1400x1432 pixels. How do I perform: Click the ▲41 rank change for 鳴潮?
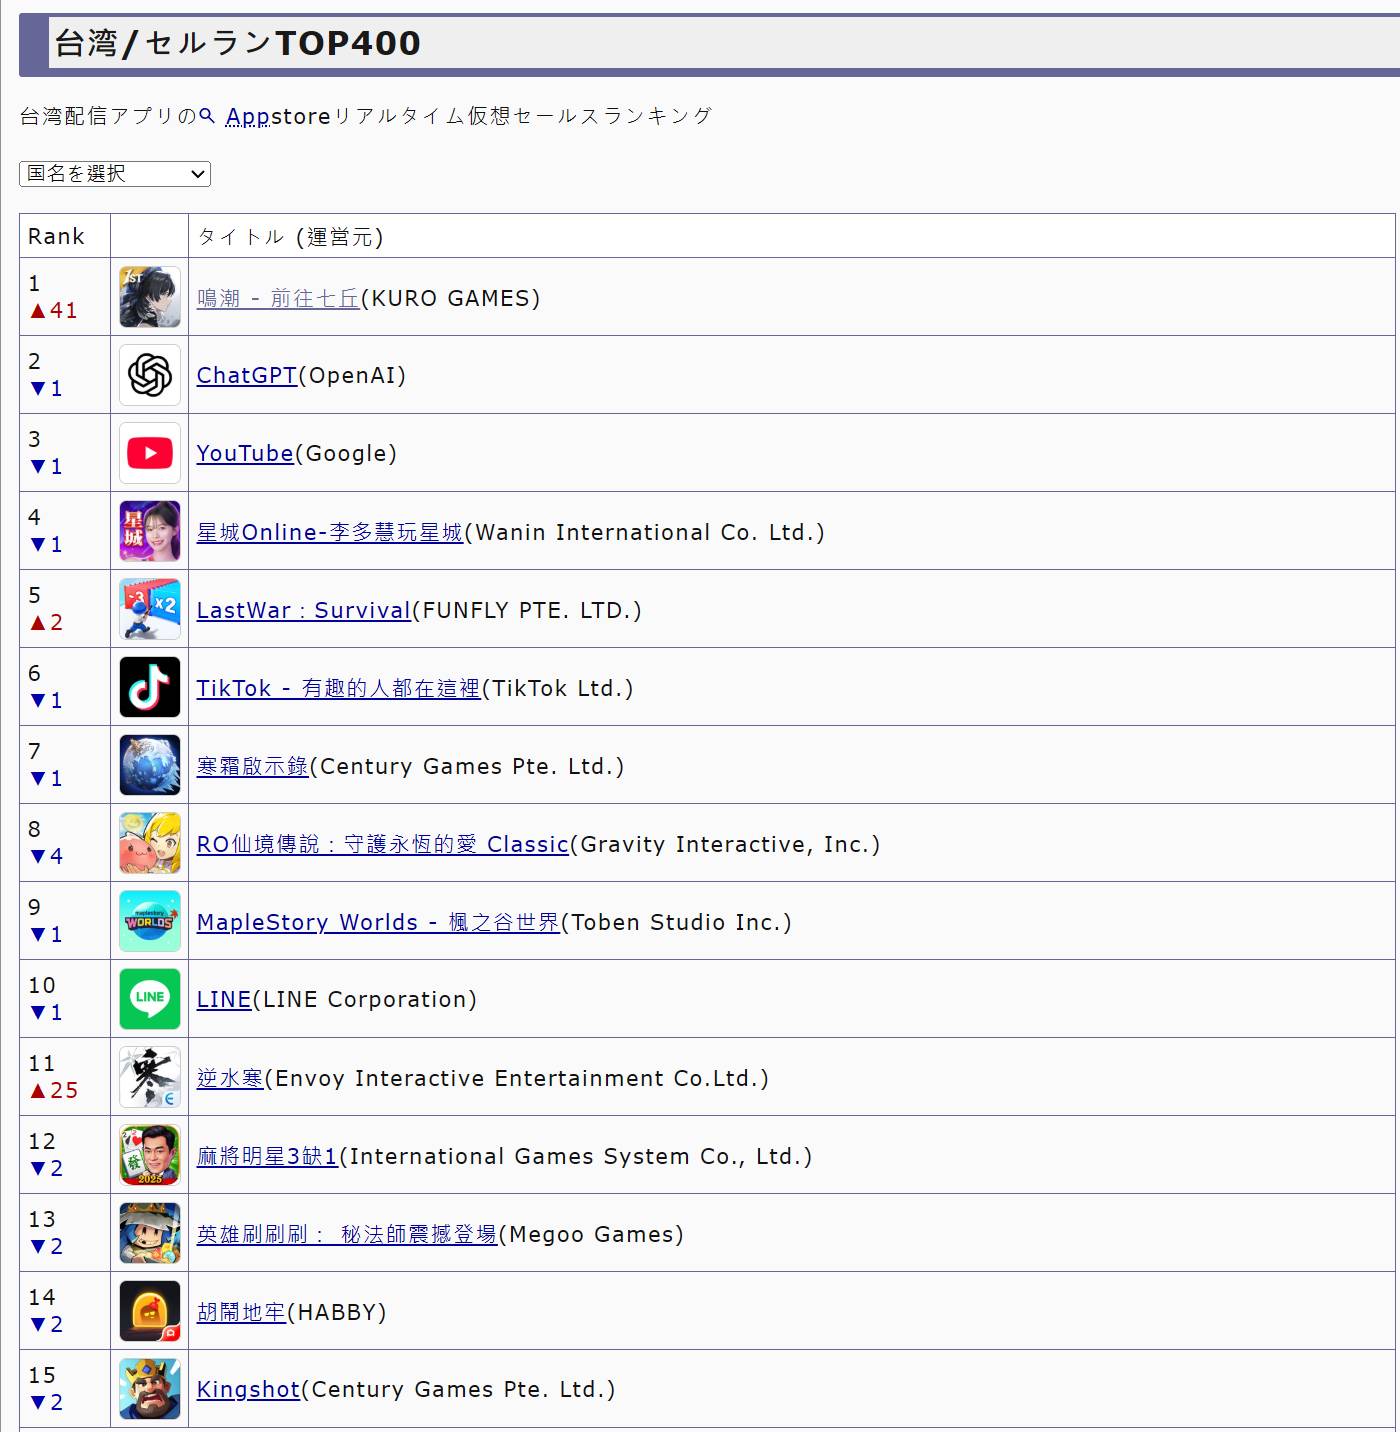pyautogui.click(x=54, y=310)
